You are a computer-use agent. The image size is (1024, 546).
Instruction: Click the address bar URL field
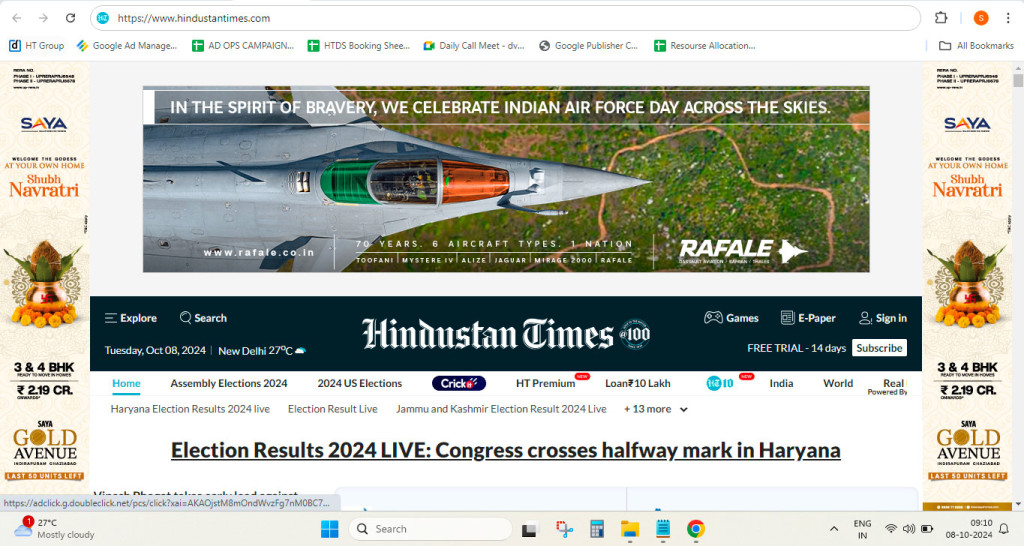coord(505,18)
